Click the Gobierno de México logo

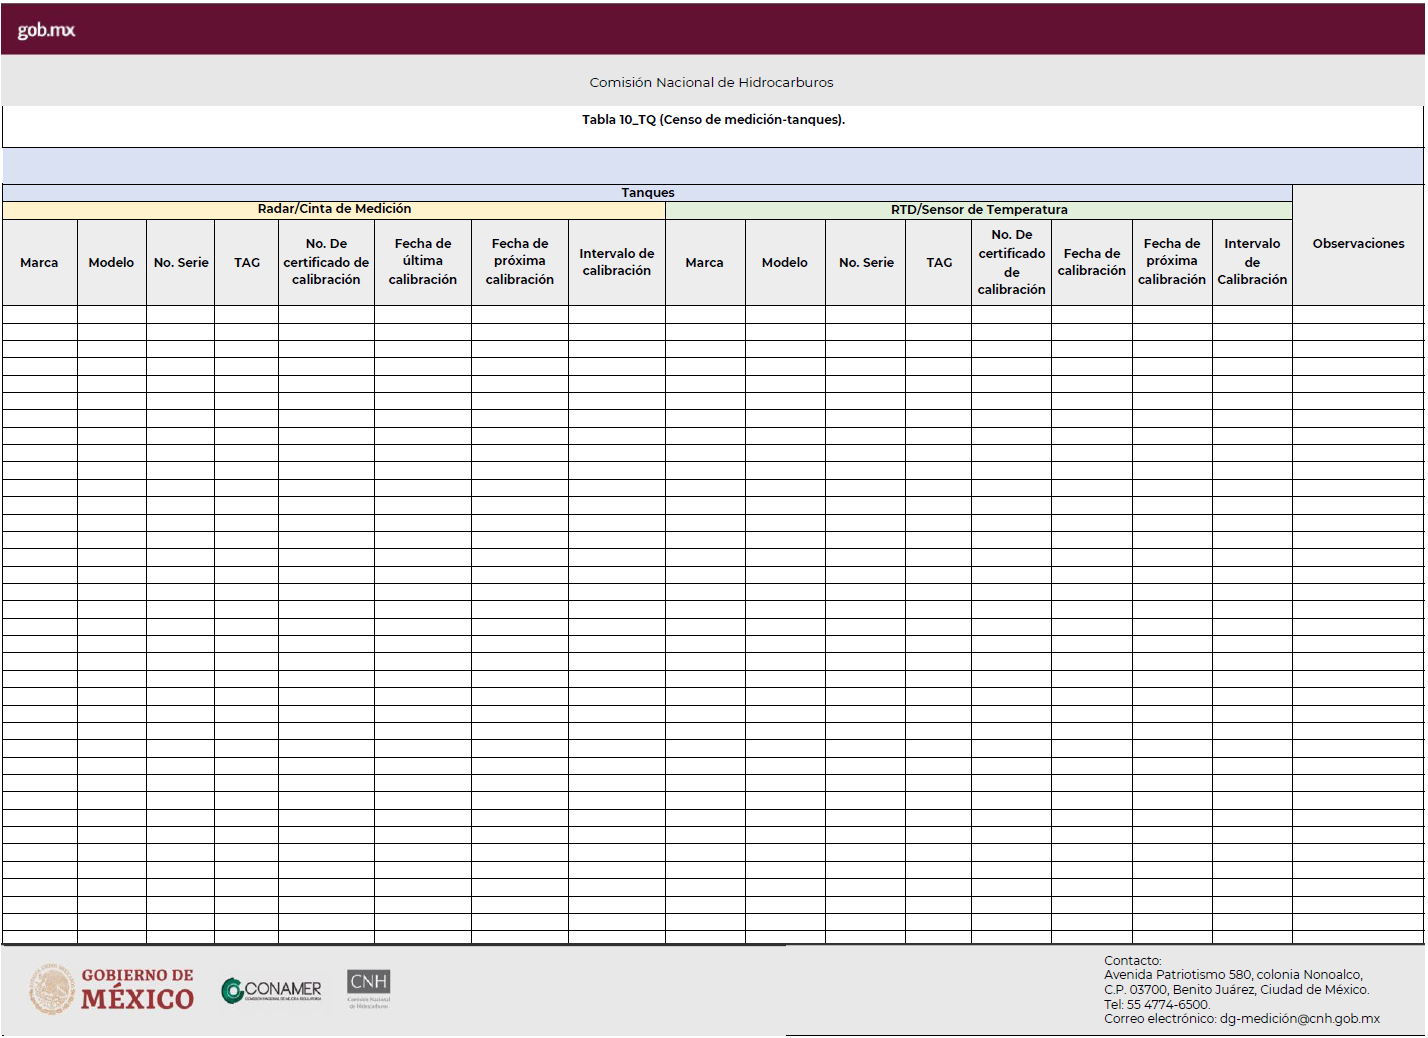(112, 989)
